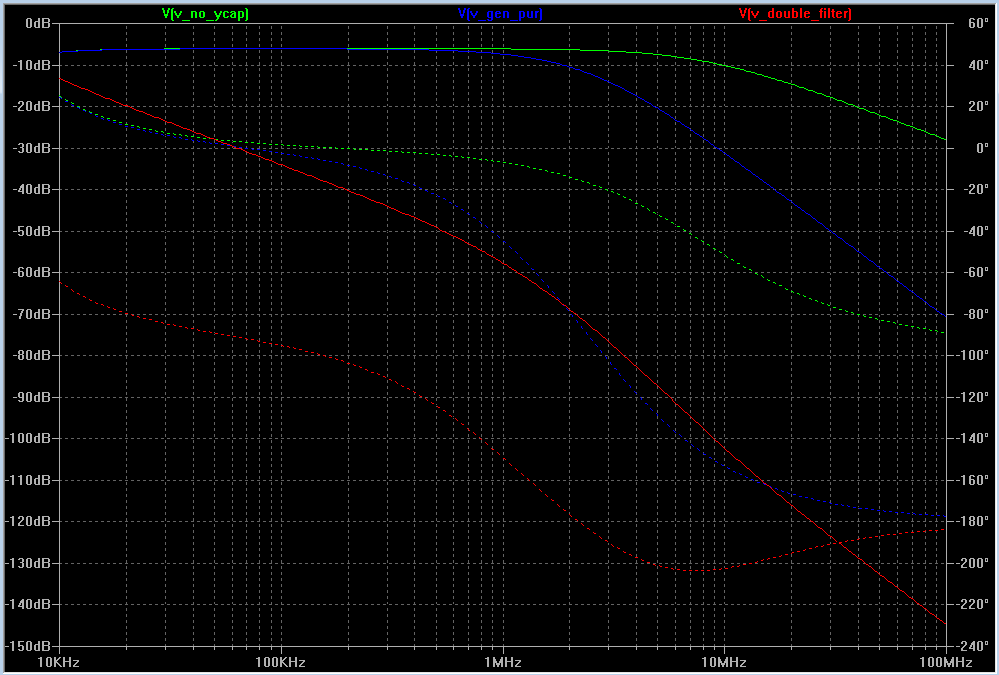Image resolution: width=999 pixels, height=675 pixels.
Task: Click the -20dB magnitude axis label
Action: point(31,106)
